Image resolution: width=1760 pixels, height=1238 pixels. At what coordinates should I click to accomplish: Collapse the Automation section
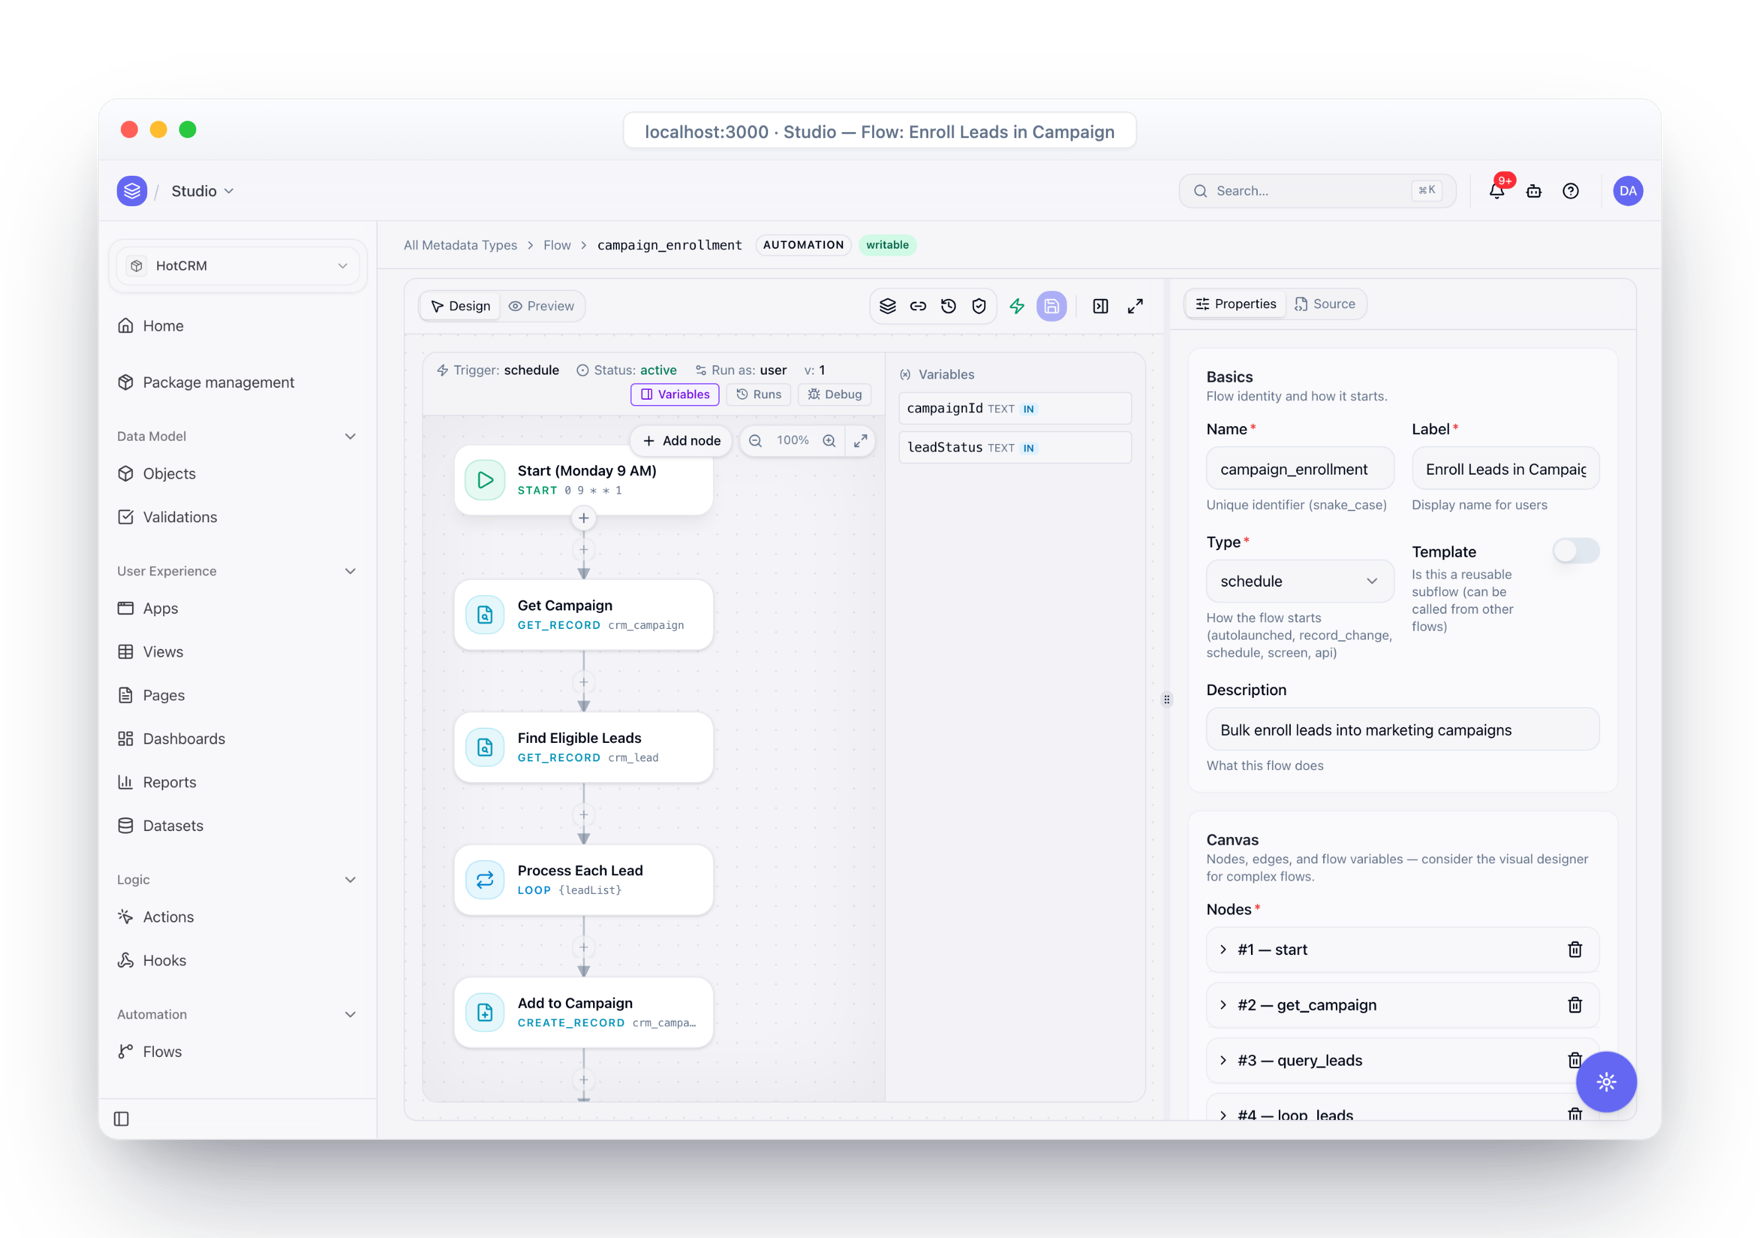(x=350, y=1014)
